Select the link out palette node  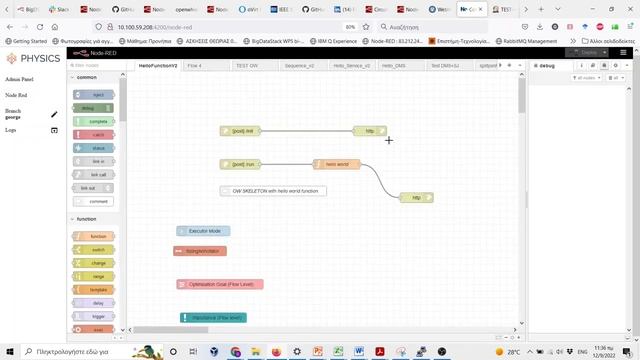coord(93,188)
